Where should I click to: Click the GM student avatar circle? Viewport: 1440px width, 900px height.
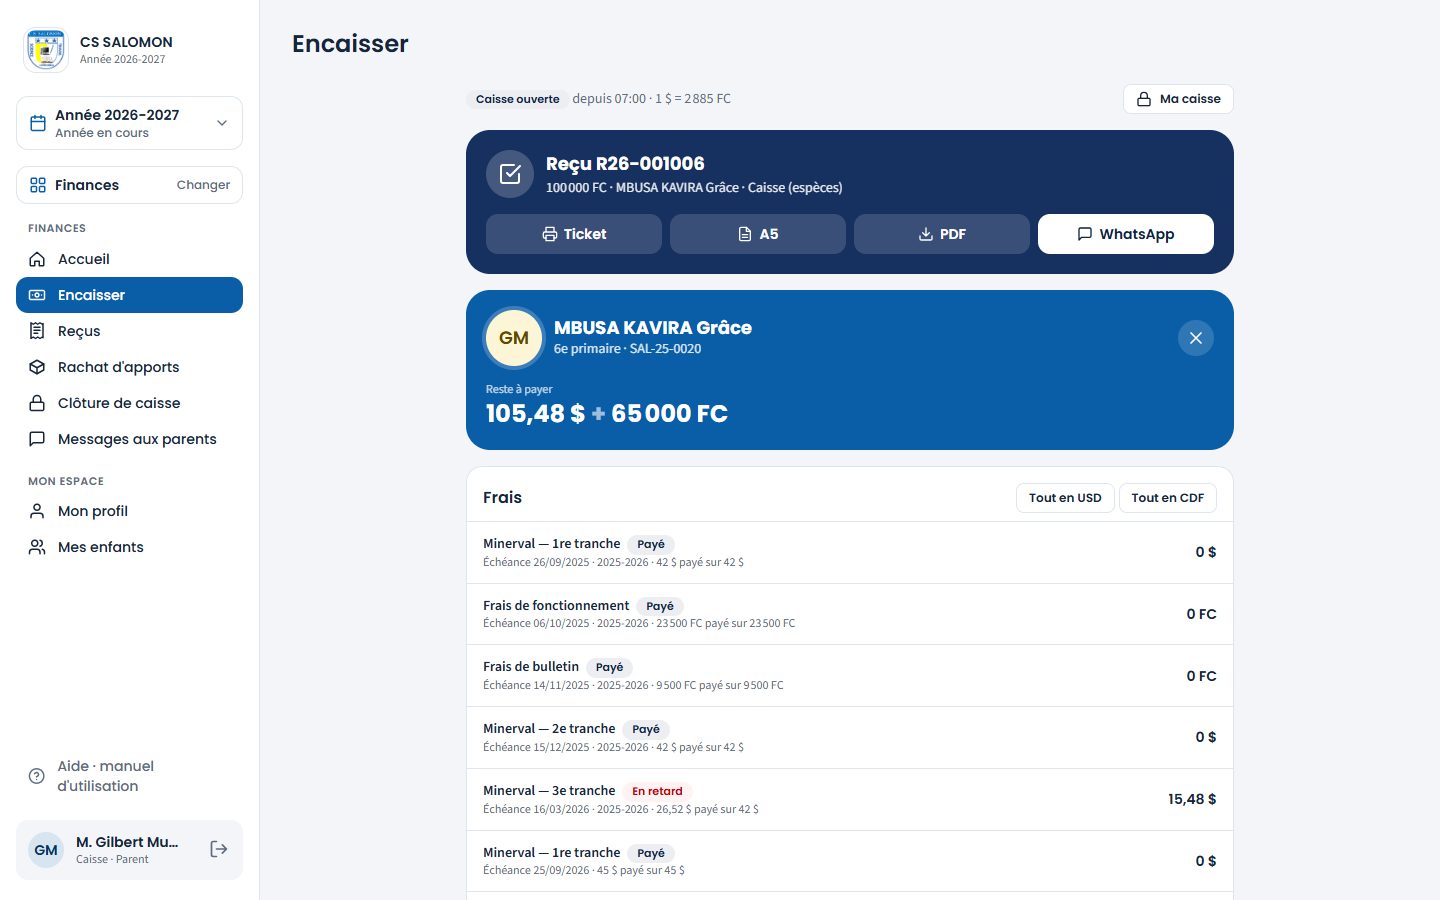[514, 338]
